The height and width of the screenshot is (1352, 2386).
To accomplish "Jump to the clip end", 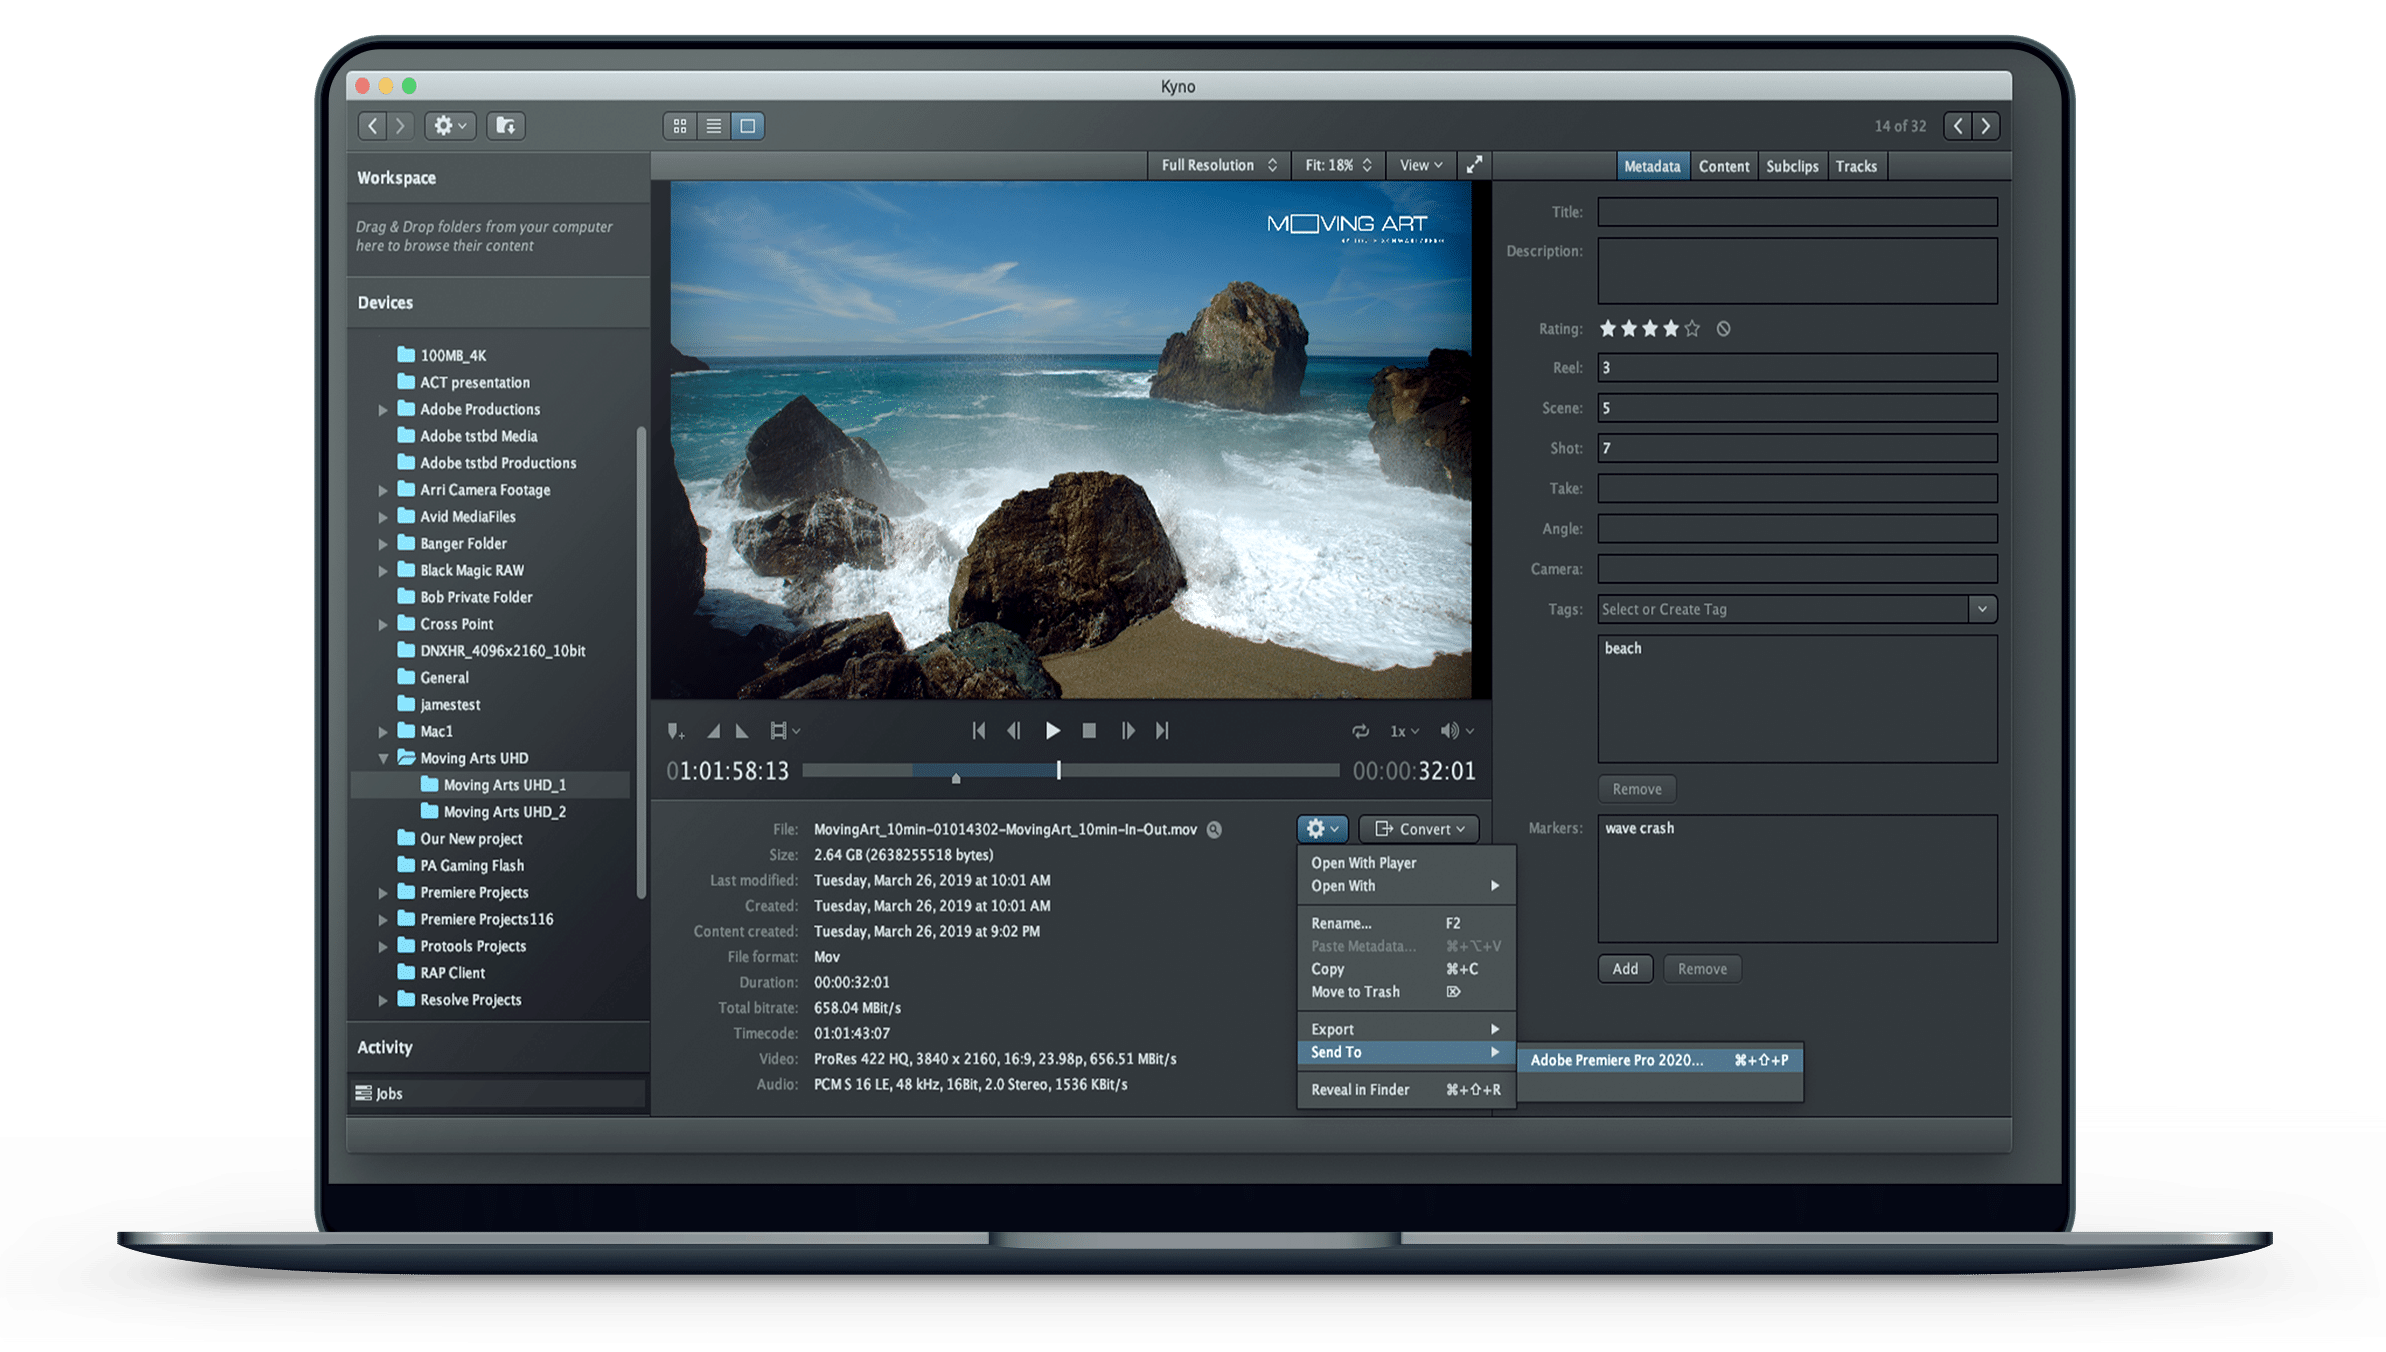I will (x=1161, y=731).
